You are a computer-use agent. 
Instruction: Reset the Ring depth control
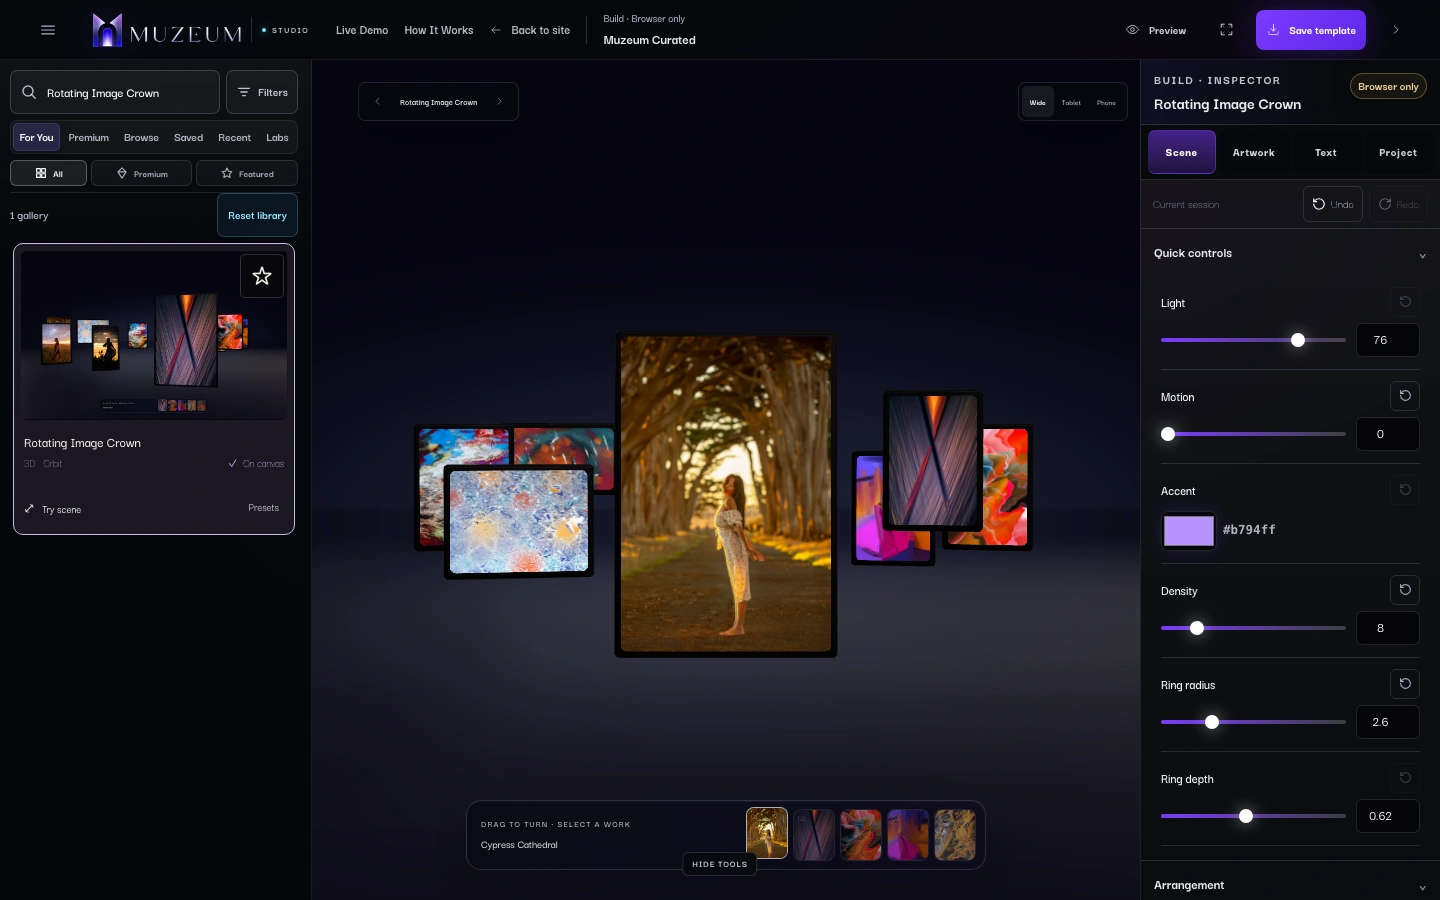coord(1405,778)
